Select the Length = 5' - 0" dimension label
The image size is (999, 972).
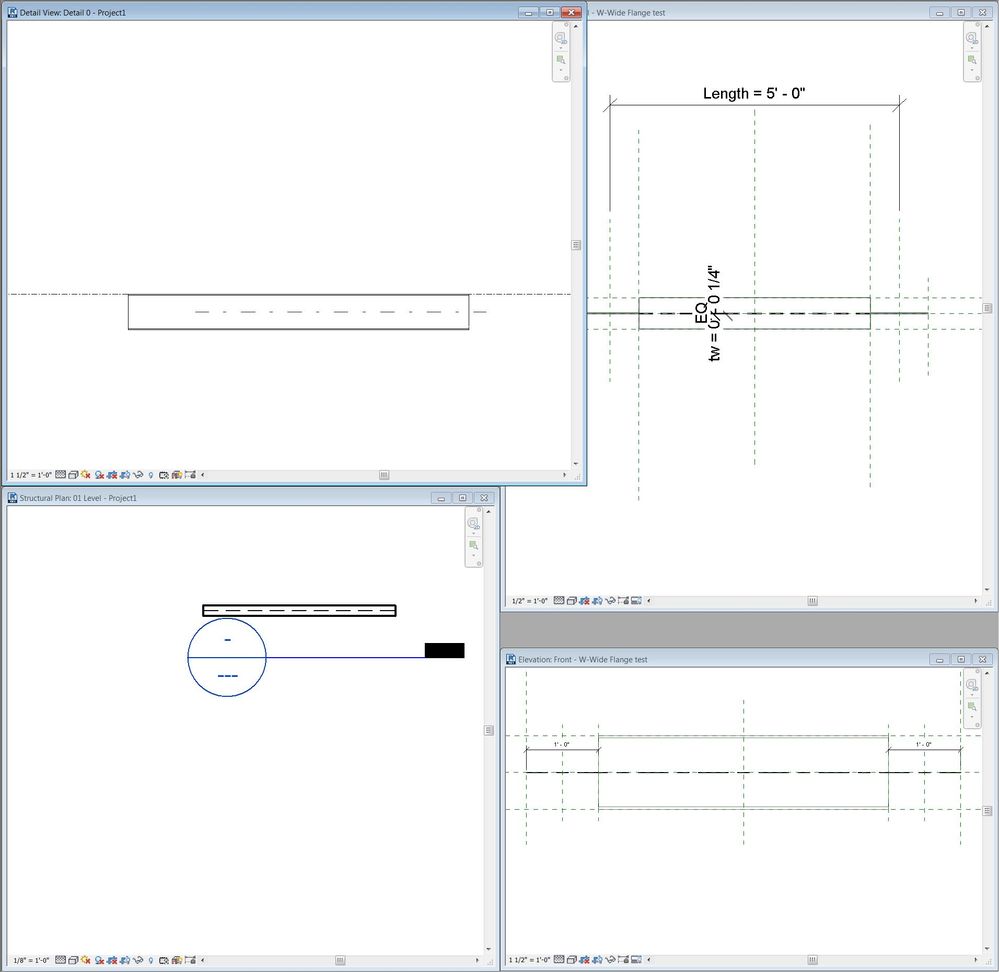(754, 93)
